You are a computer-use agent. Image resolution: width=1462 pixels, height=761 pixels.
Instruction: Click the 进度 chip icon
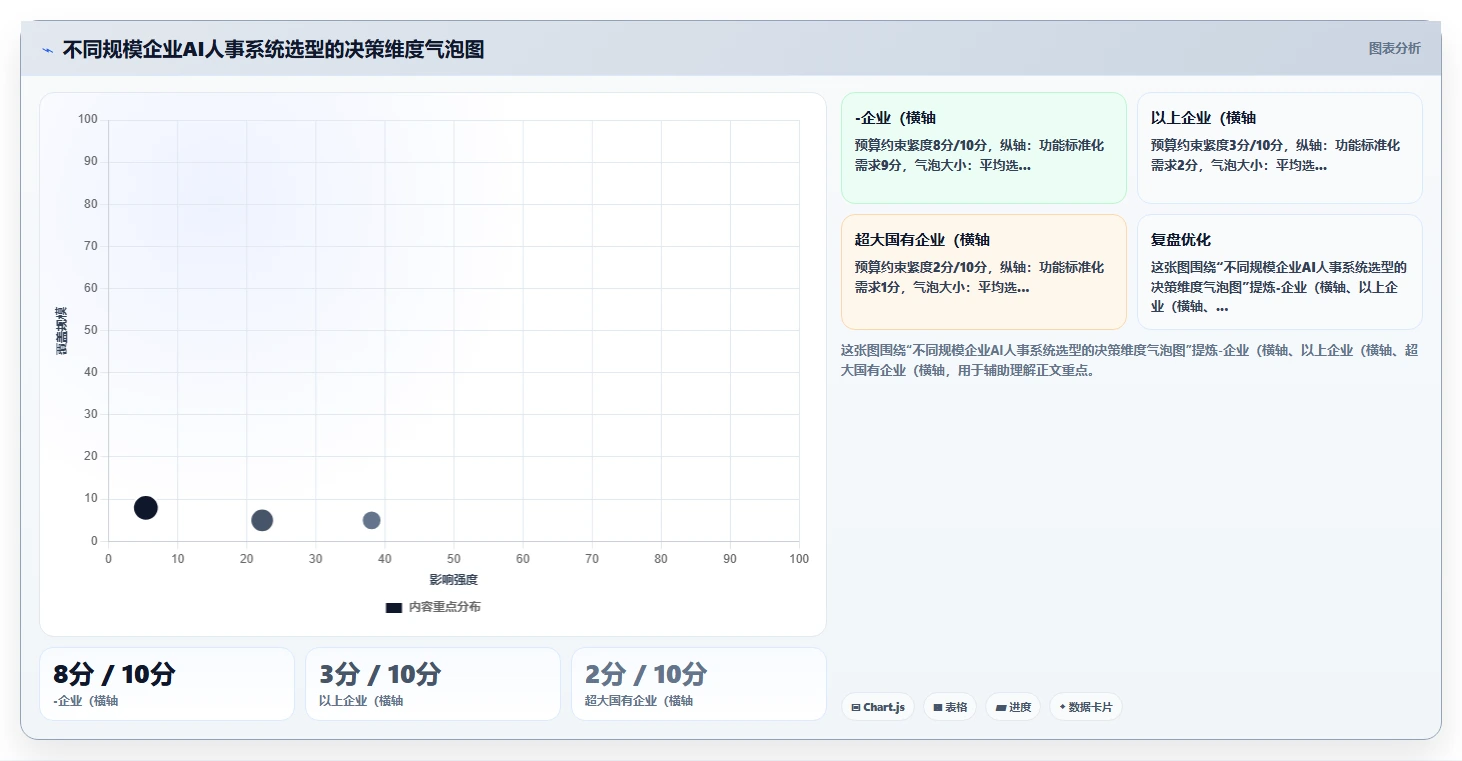[1001, 707]
